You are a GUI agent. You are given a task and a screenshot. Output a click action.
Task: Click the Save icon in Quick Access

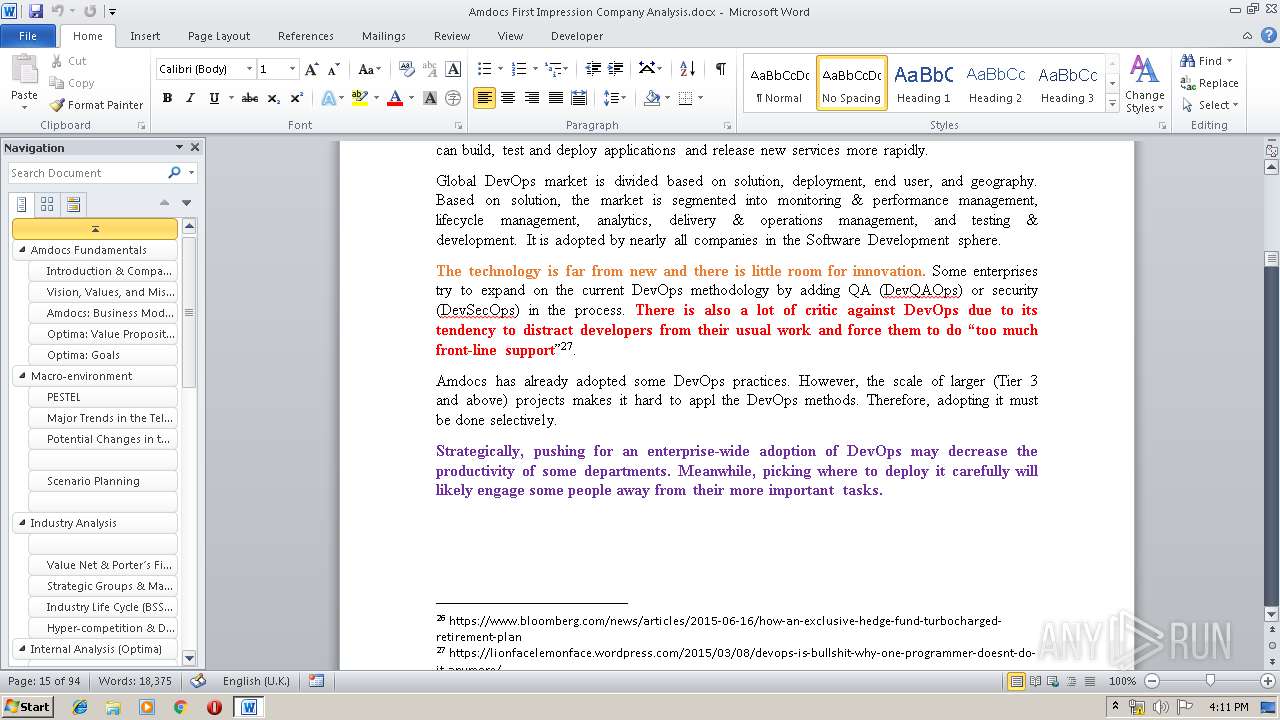coord(36,11)
